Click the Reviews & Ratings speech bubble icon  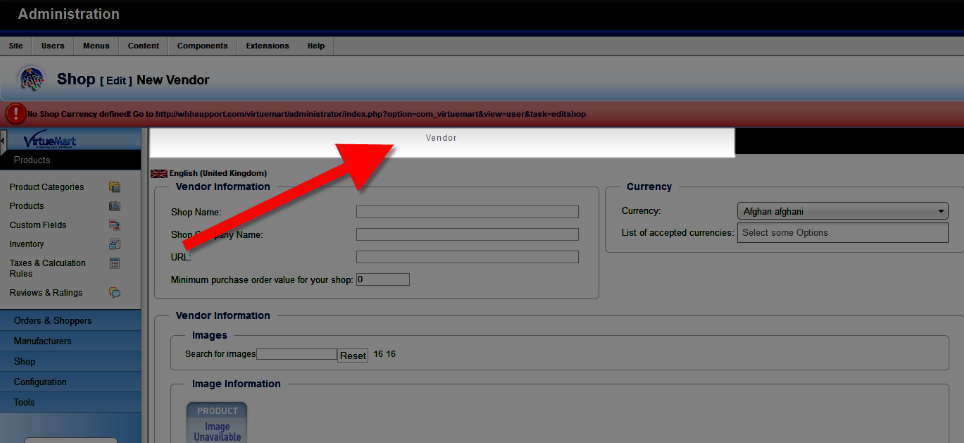(115, 293)
